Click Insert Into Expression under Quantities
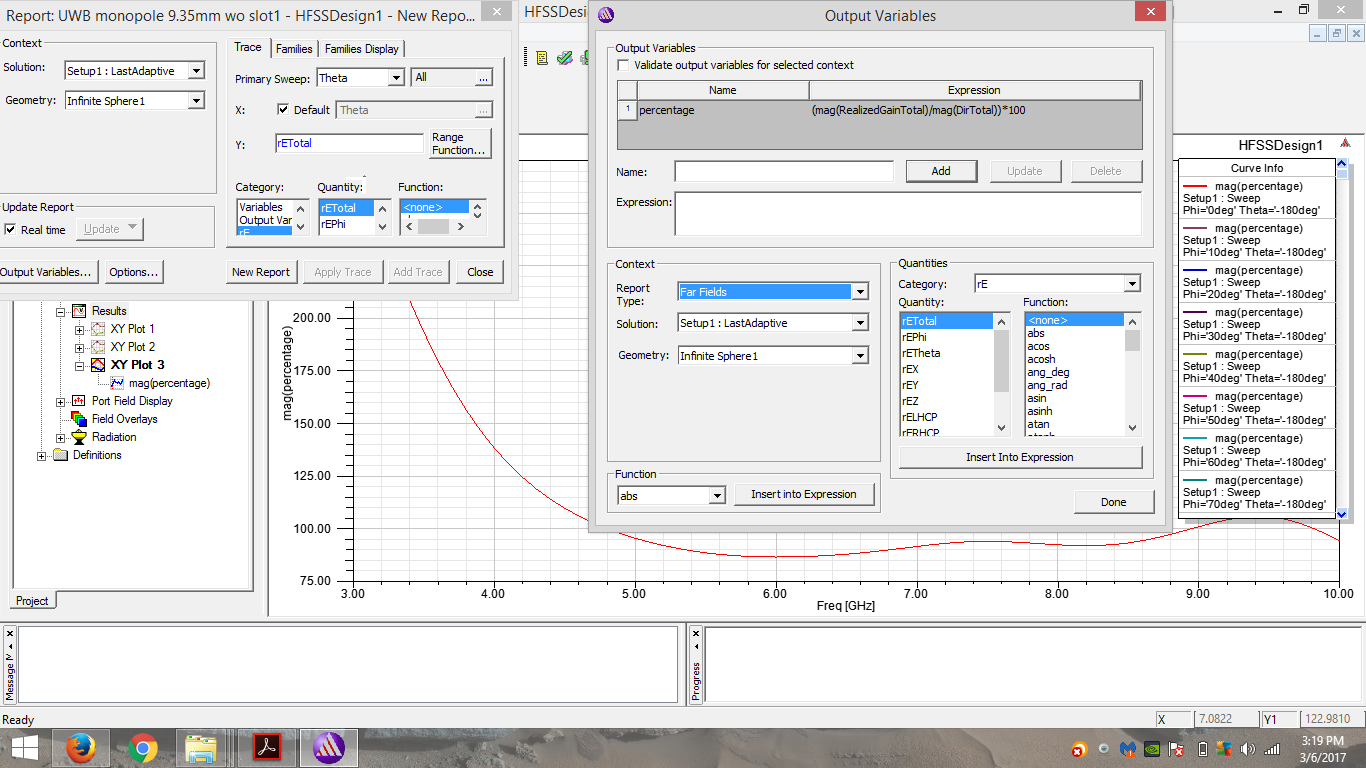1366x768 pixels. (x=1020, y=457)
